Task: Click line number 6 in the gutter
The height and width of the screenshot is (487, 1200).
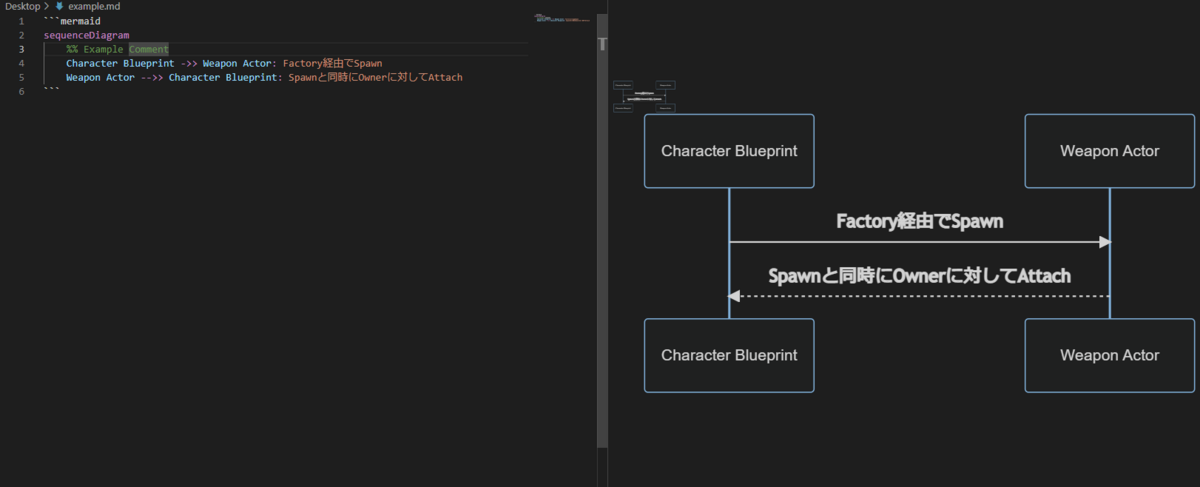Action: click(x=21, y=91)
